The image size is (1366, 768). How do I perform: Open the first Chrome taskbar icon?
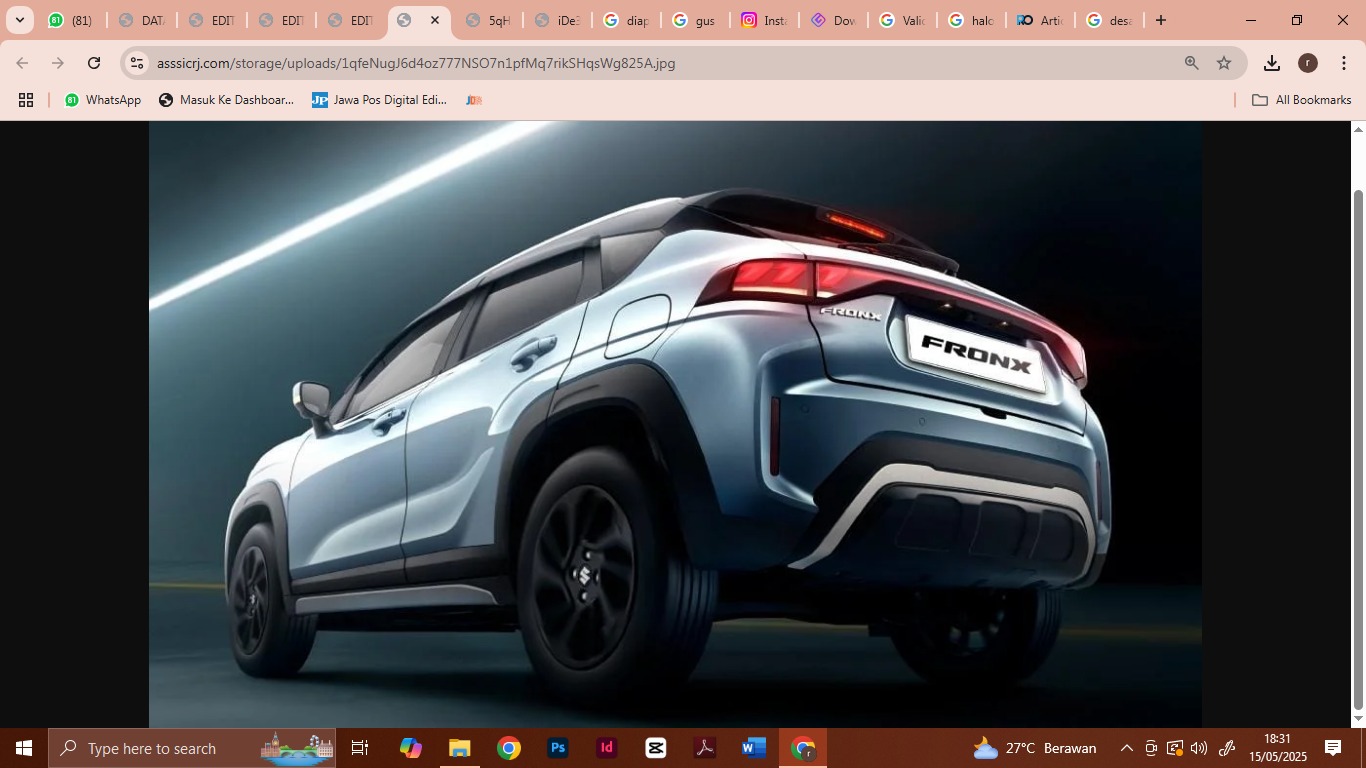coord(509,748)
